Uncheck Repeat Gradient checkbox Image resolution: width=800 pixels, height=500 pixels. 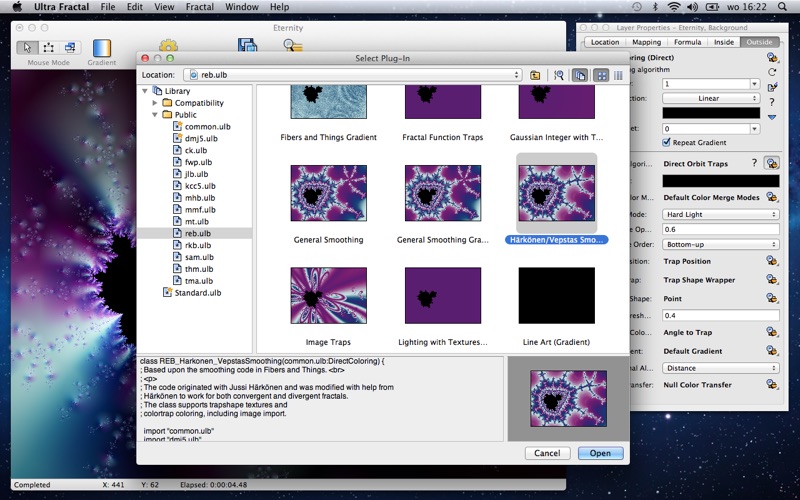pyautogui.click(x=666, y=142)
